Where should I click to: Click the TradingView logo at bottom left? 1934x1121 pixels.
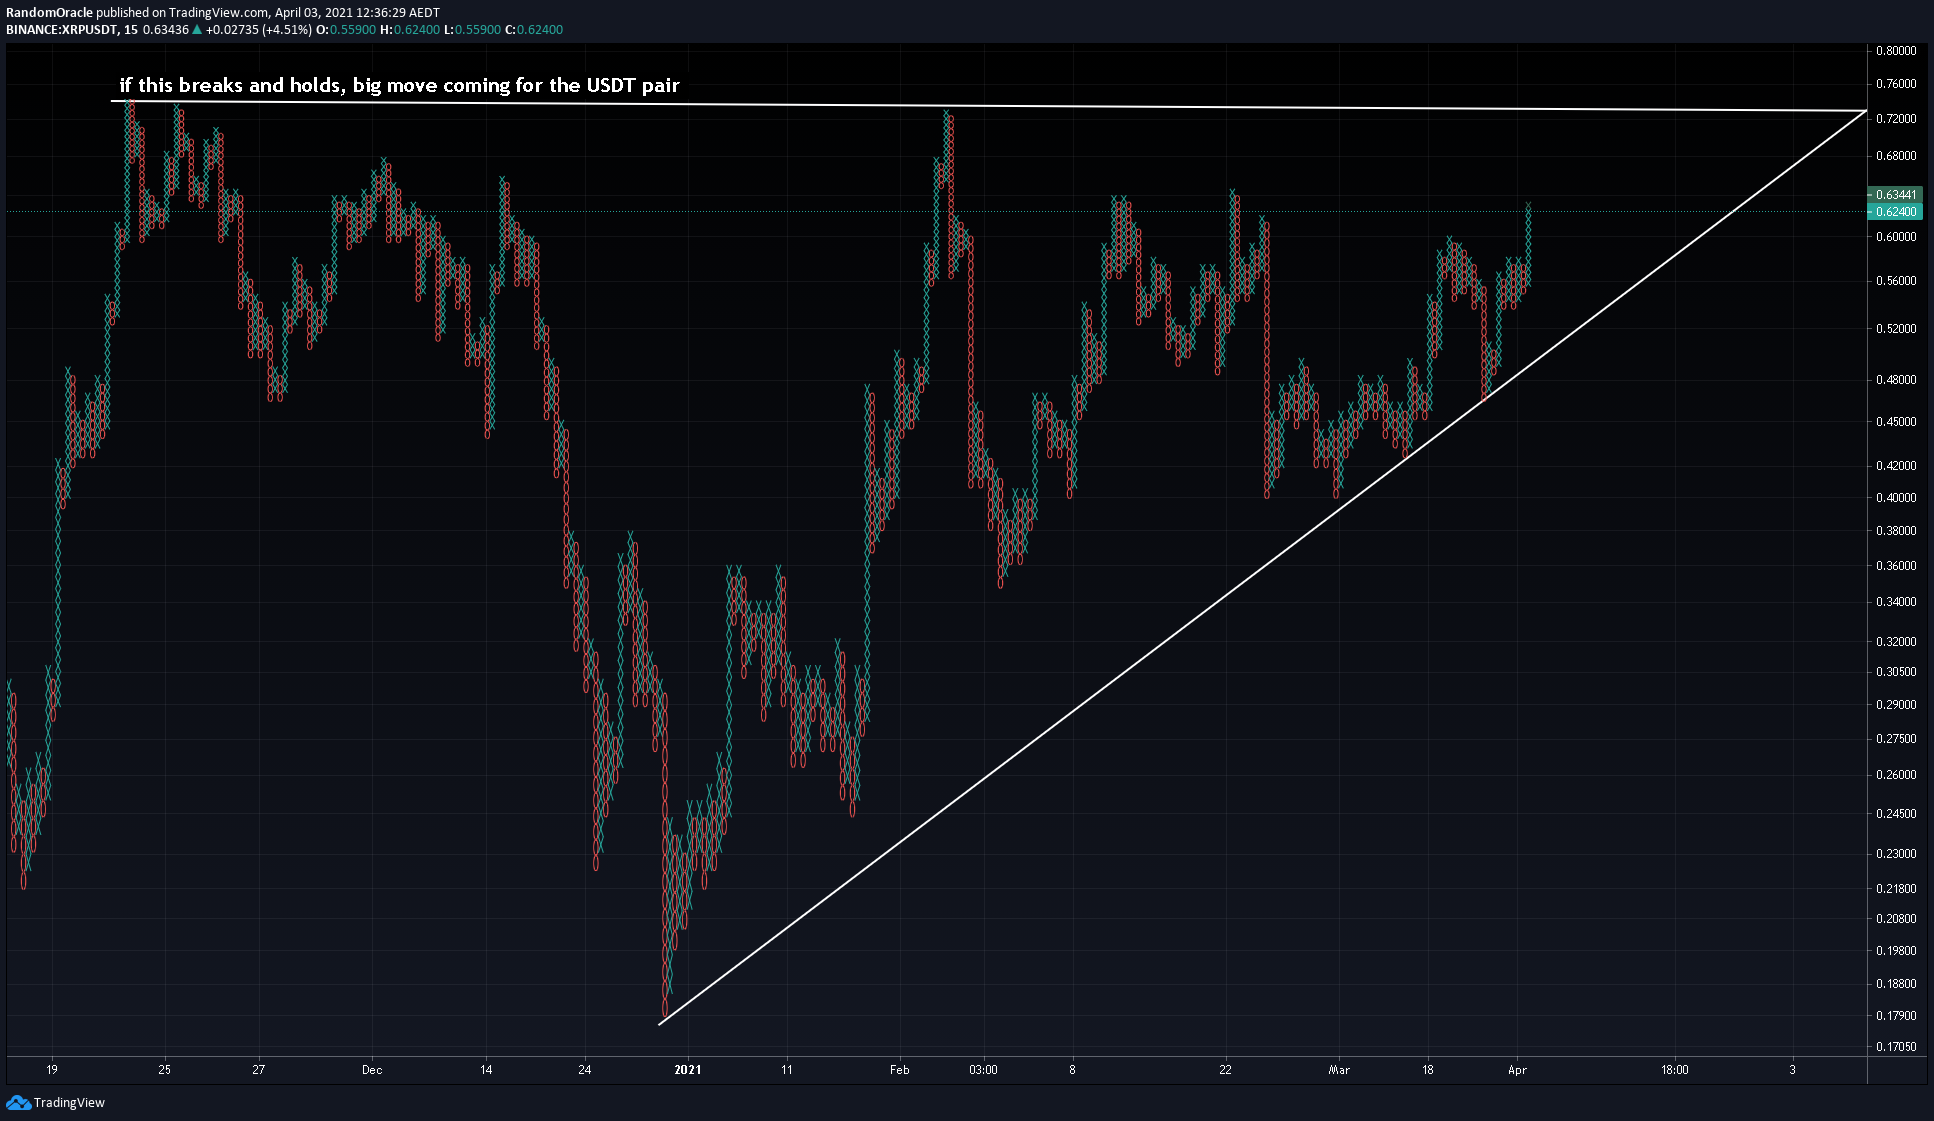click(55, 1102)
